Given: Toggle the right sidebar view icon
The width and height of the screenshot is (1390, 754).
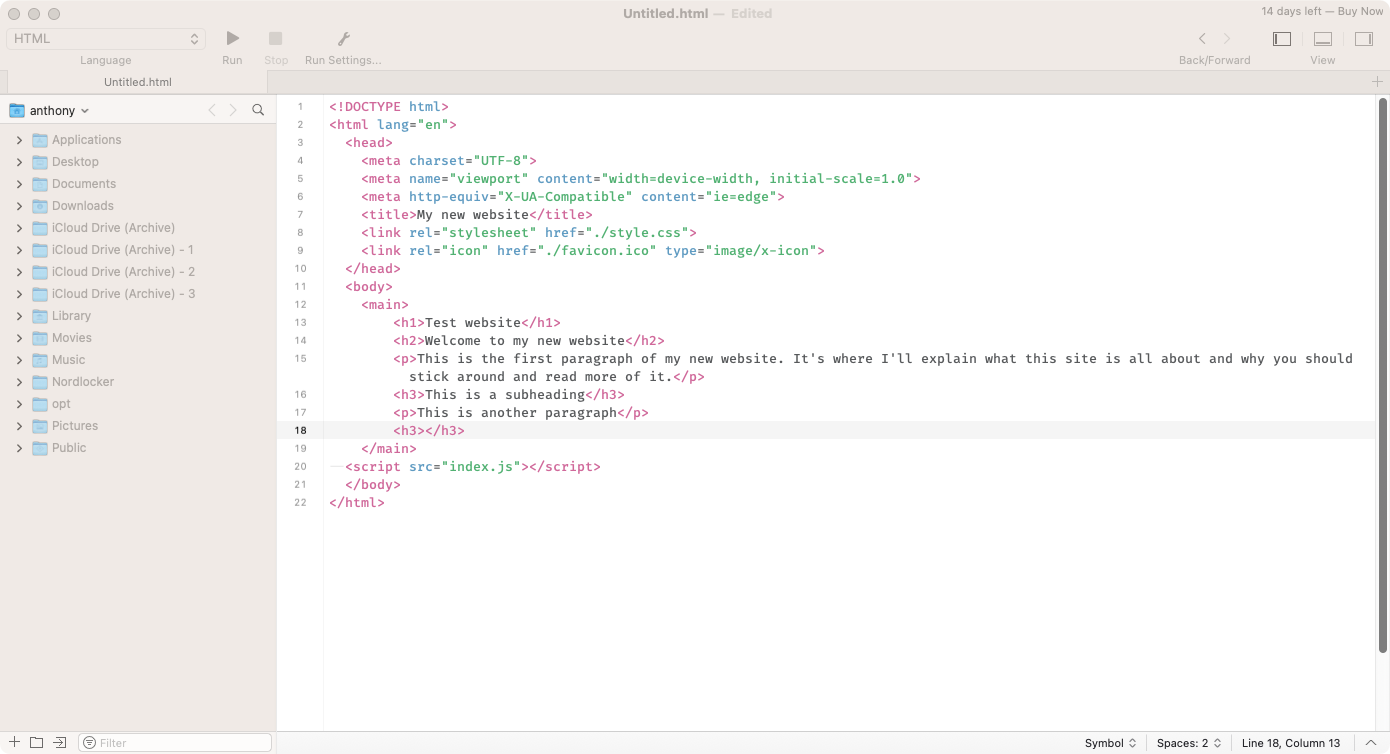Looking at the screenshot, I should (1364, 39).
